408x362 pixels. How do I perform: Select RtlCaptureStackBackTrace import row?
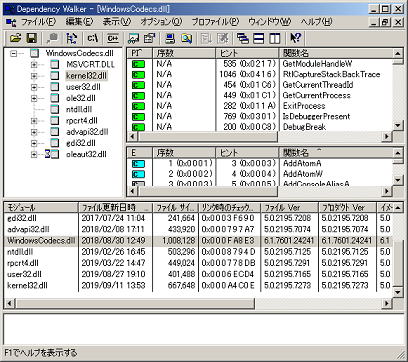(260, 74)
